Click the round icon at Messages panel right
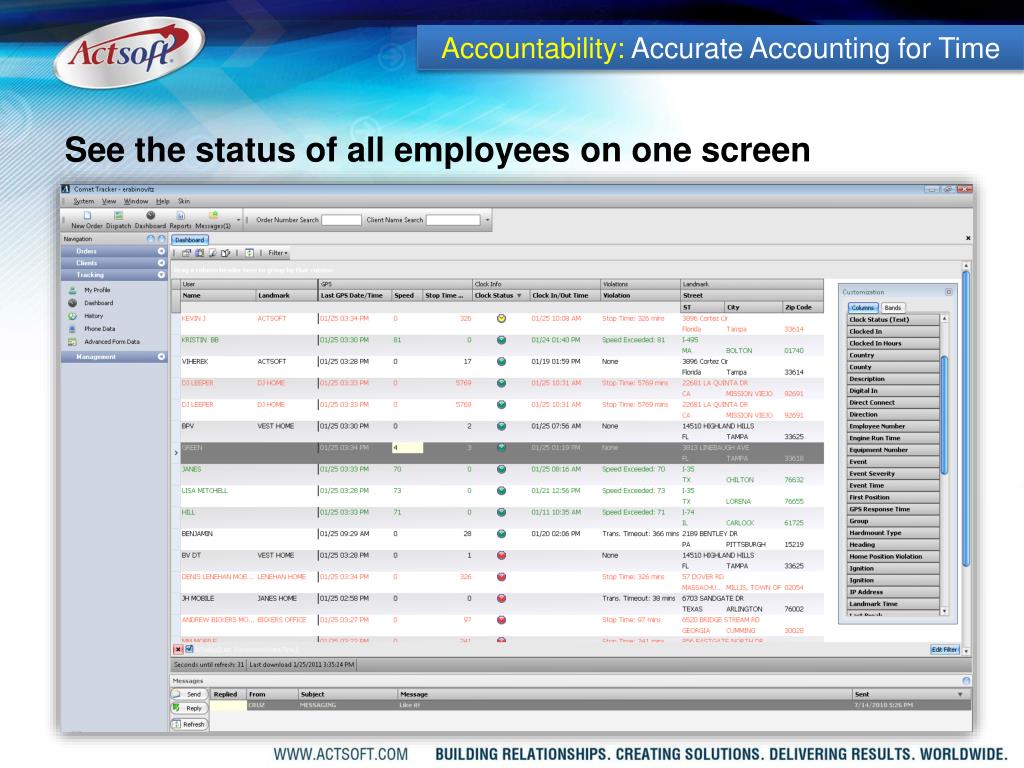1024x768 pixels. point(966,680)
